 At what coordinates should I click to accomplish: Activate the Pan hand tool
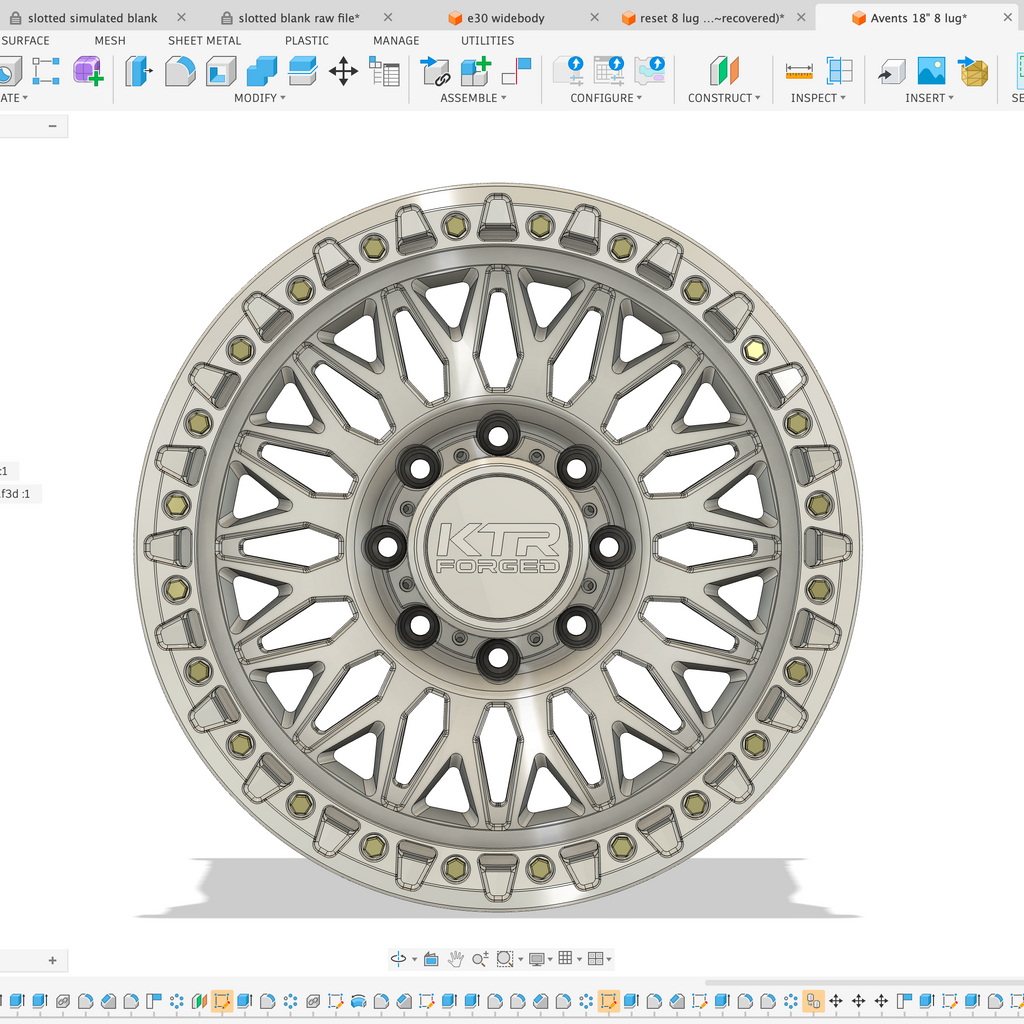(x=456, y=959)
